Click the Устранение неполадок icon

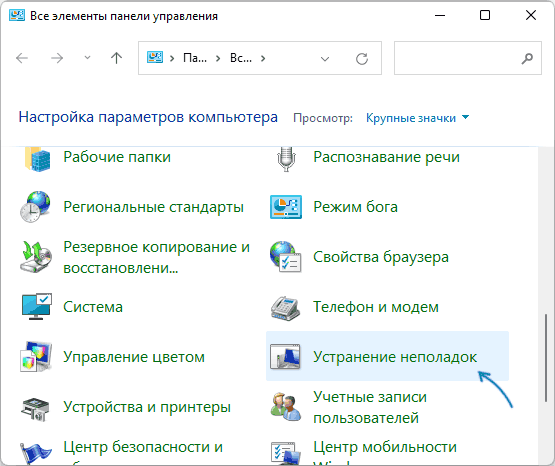(285, 357)
